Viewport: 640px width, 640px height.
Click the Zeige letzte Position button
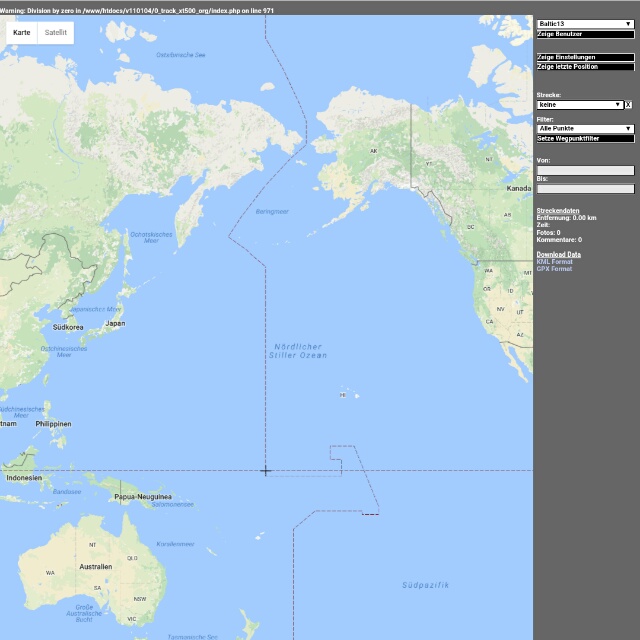585,67
